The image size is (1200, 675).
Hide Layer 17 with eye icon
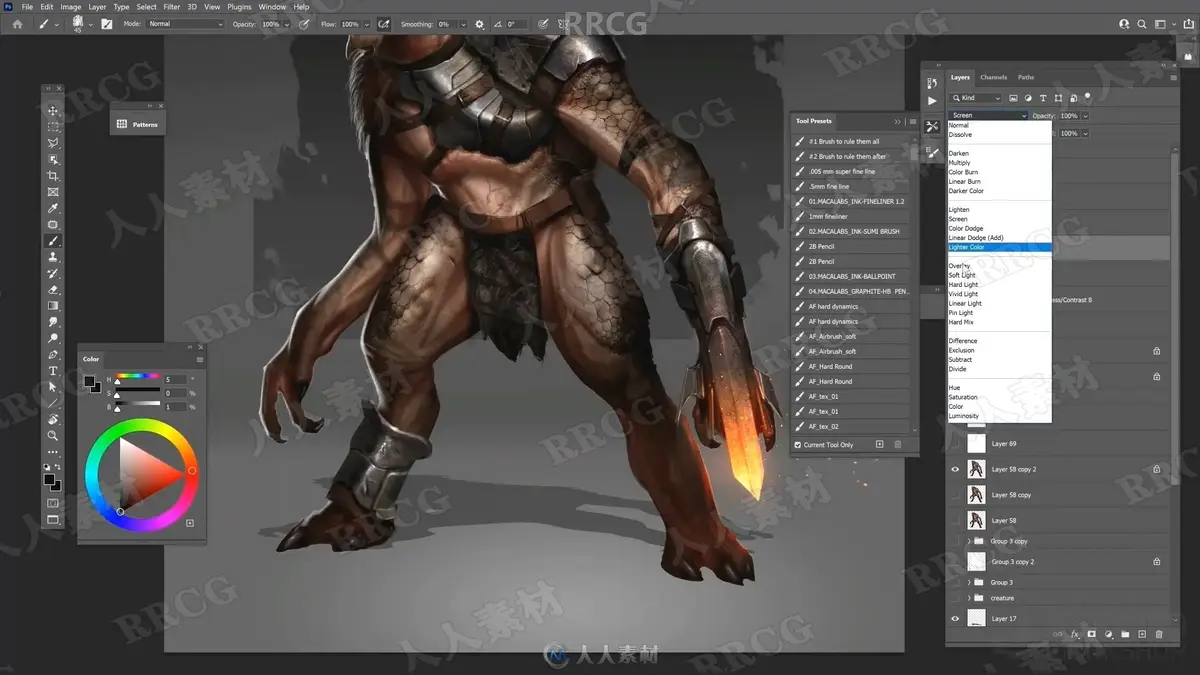pos(955,619)
